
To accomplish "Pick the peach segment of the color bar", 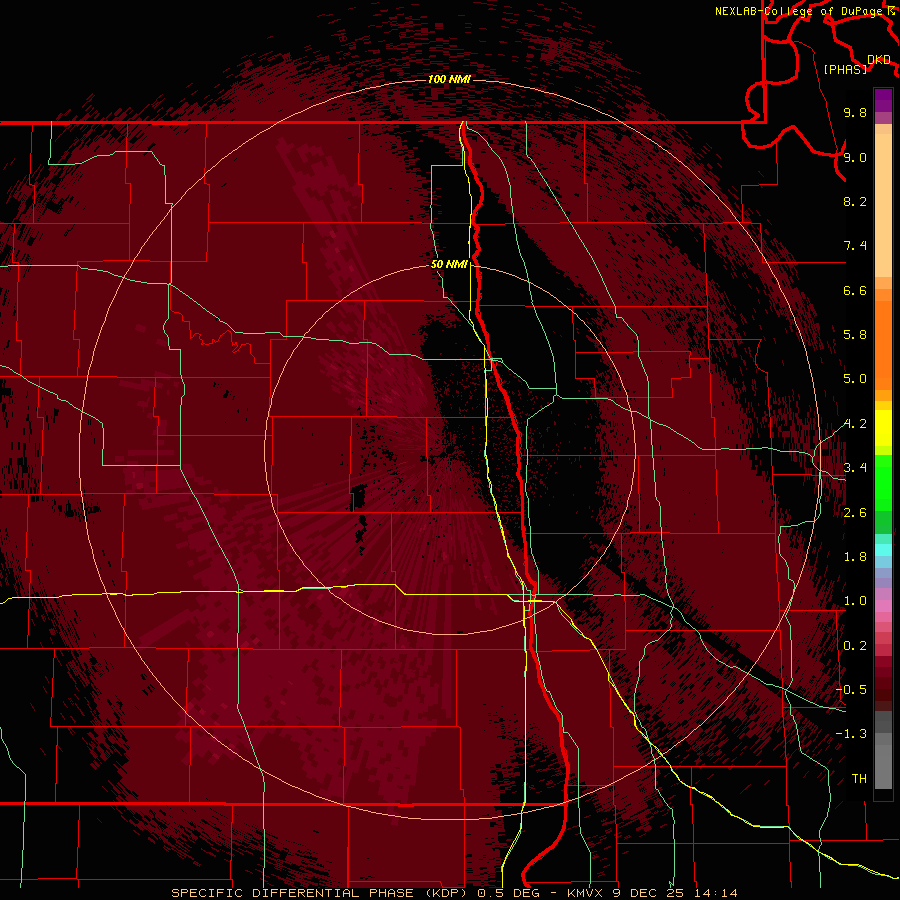I will pos(883,207).
